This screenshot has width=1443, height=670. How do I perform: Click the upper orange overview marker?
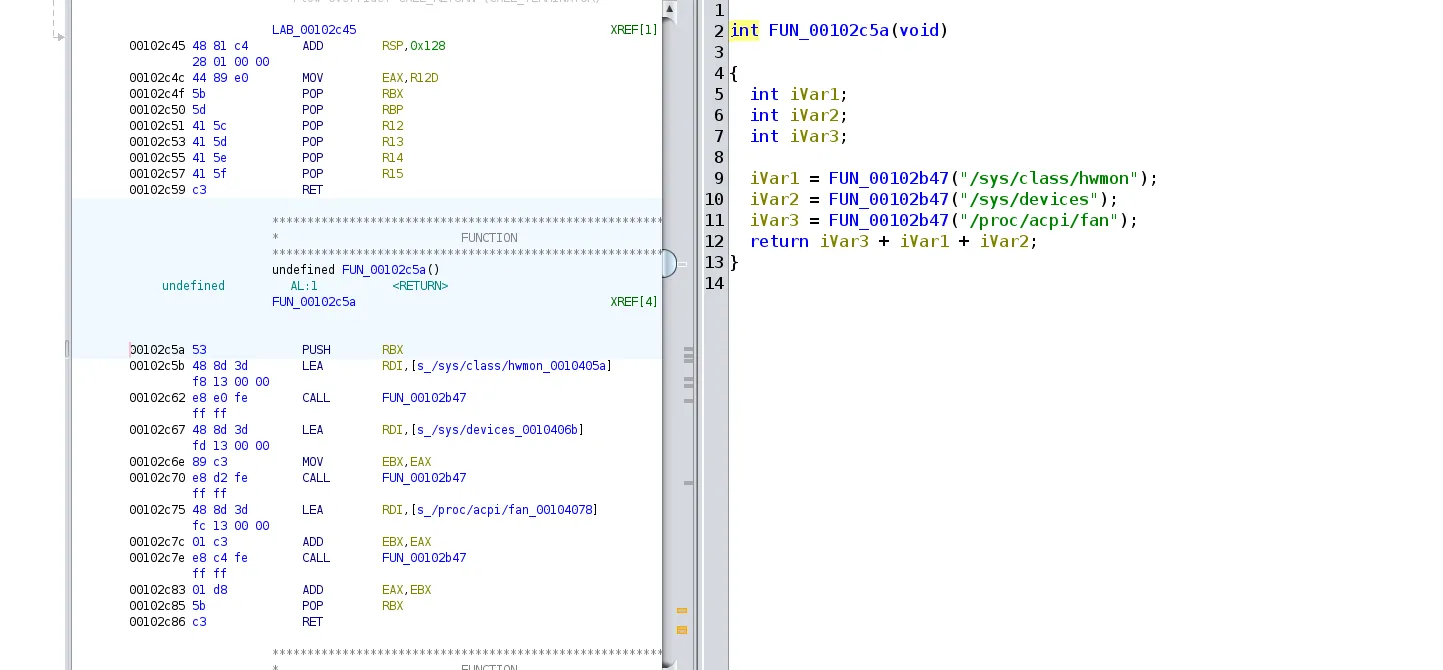click(x=682, y=610)
